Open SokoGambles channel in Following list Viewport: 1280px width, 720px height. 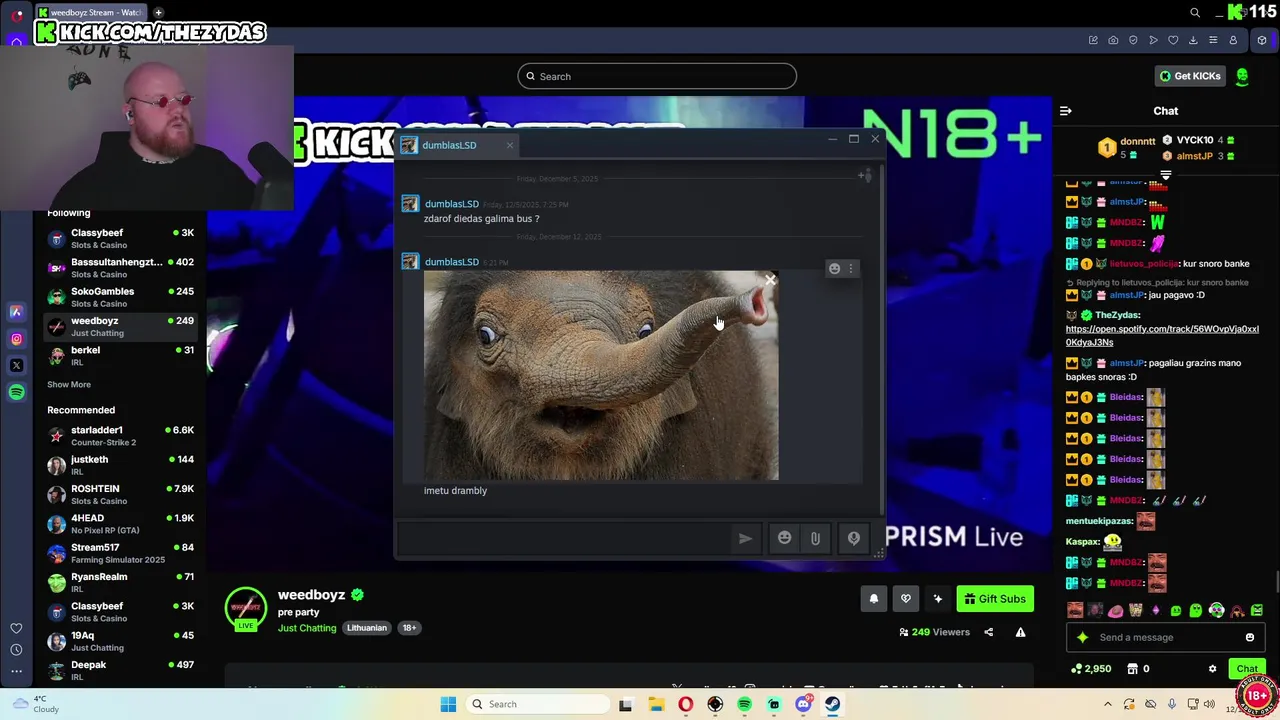(x=120, y=297)
